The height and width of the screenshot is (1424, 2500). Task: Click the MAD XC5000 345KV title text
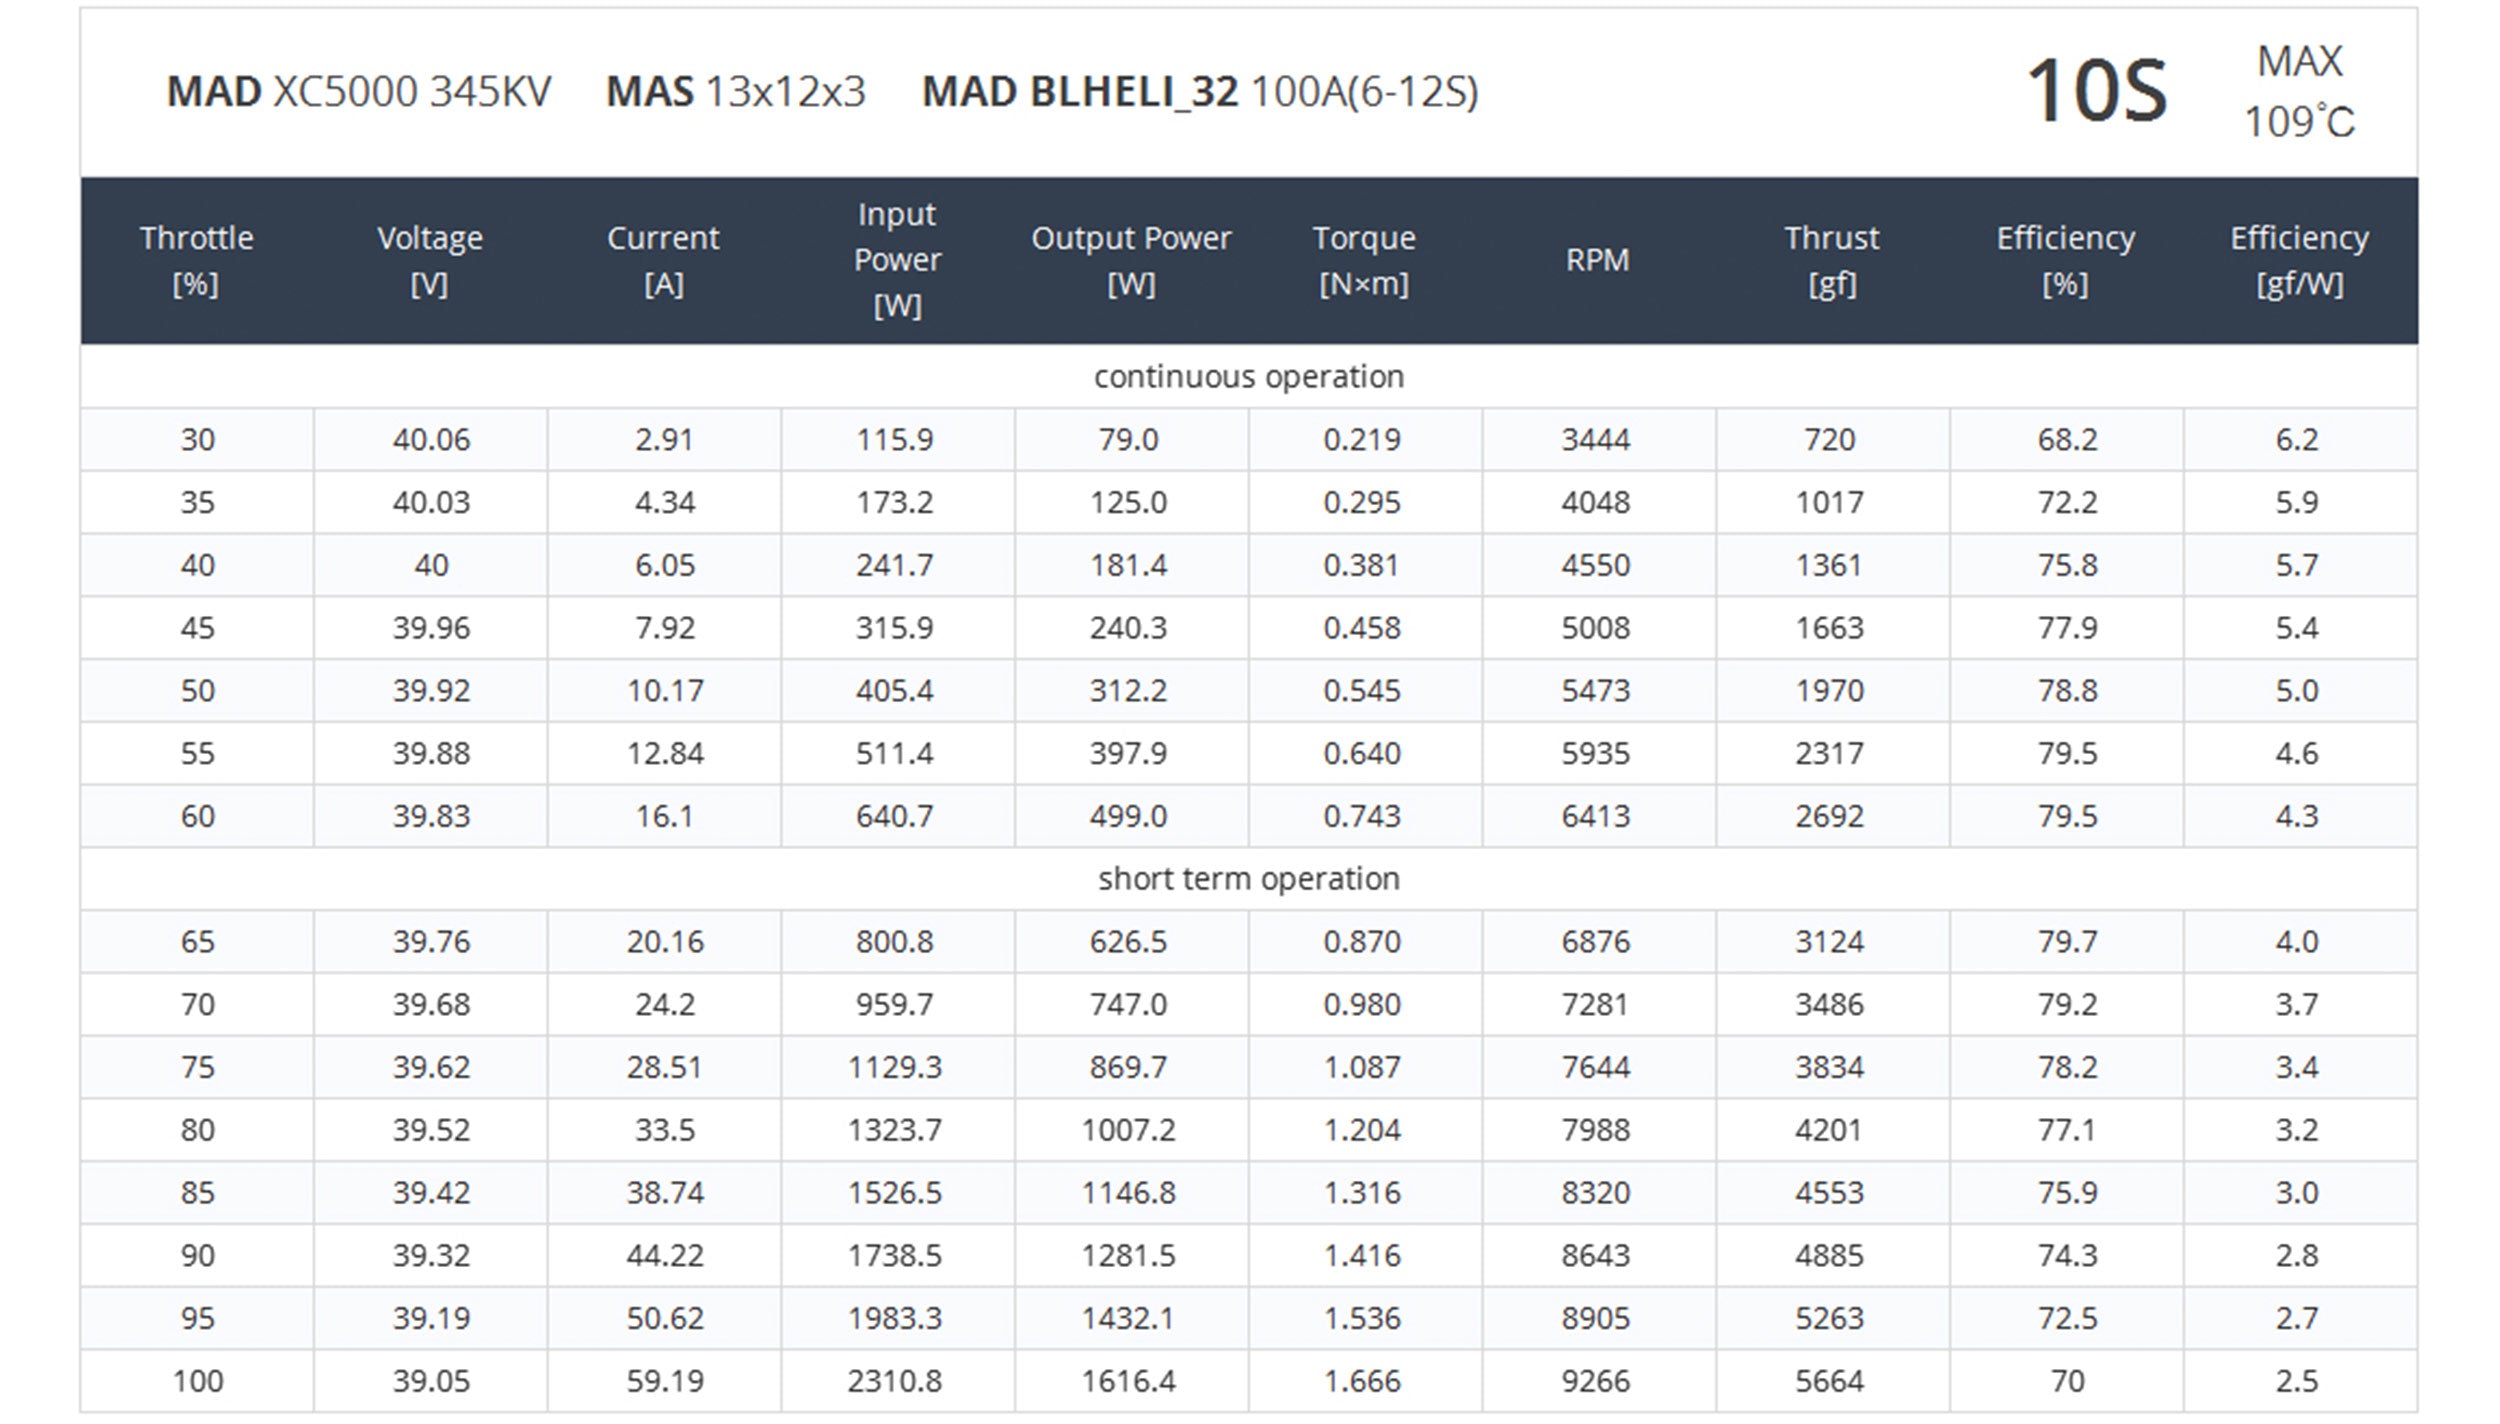[x=358, y=92]
